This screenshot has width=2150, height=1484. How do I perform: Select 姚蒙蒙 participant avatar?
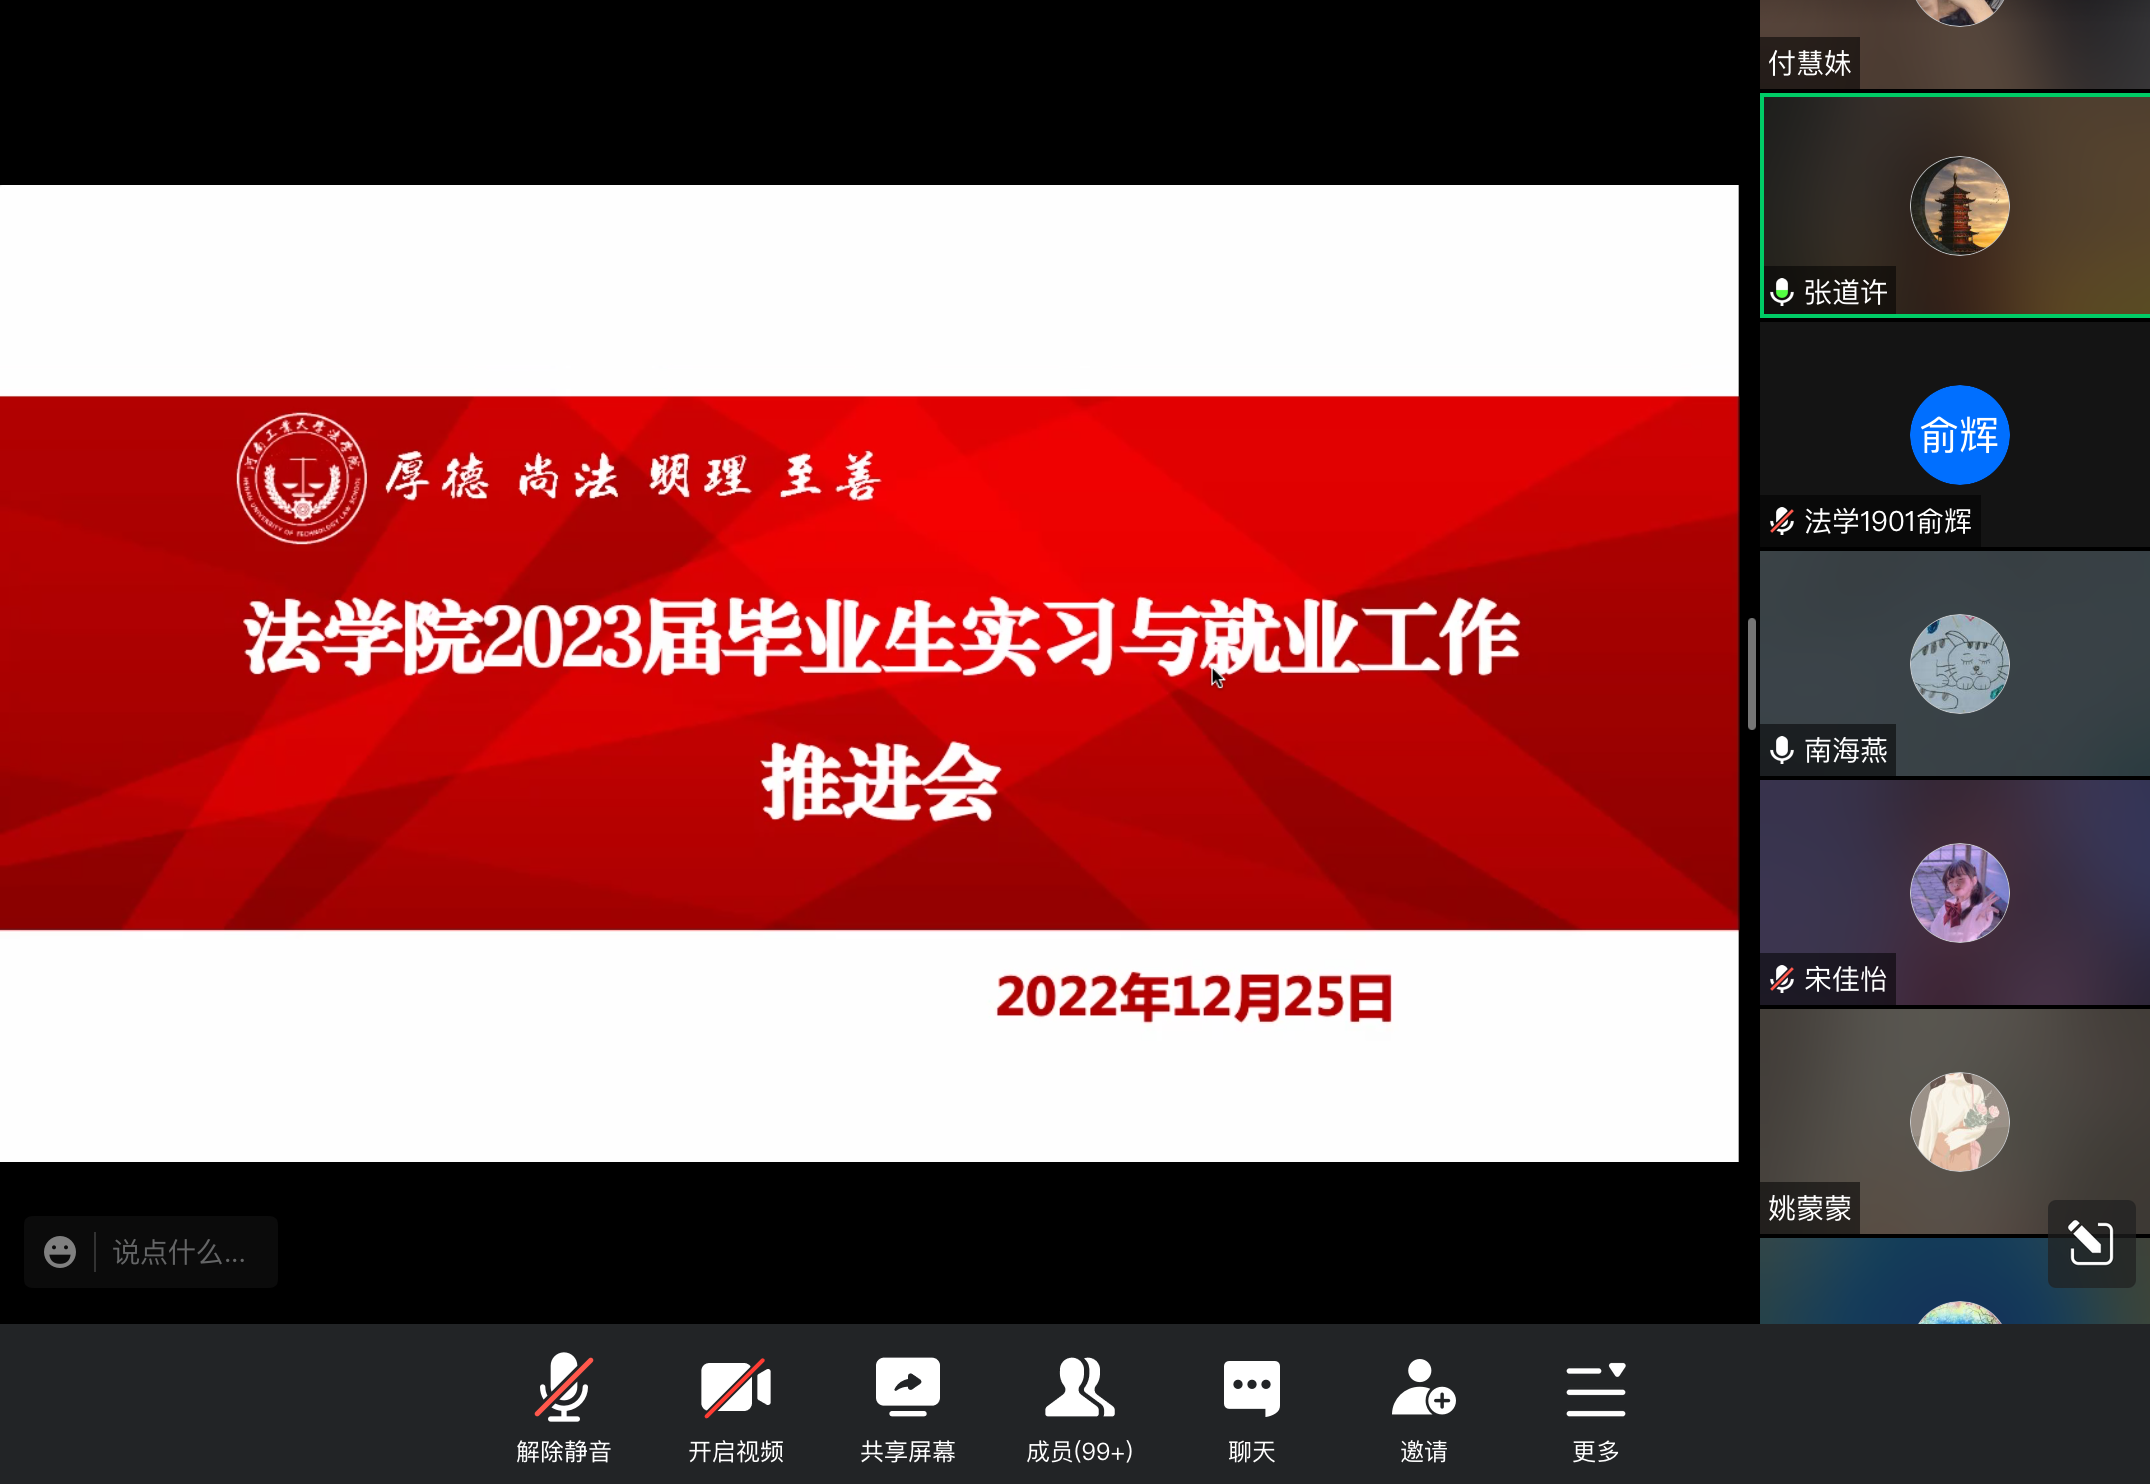click(1959, 1121)
